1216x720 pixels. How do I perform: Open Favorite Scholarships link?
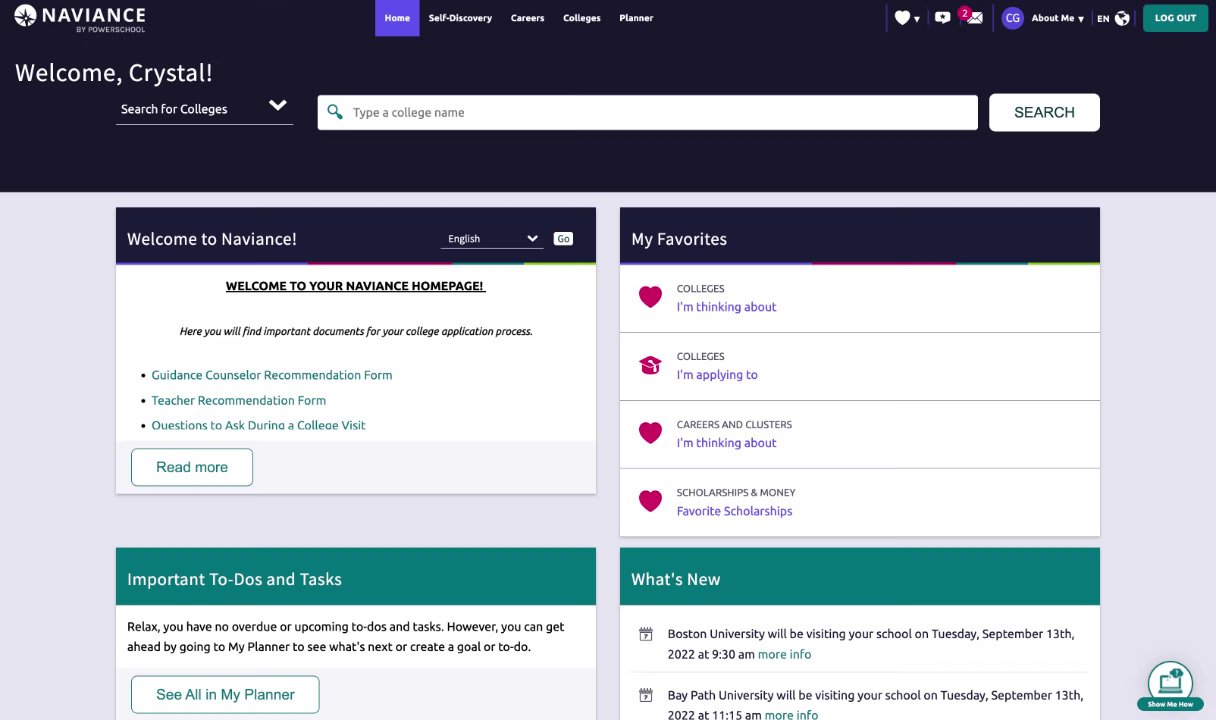734,511
